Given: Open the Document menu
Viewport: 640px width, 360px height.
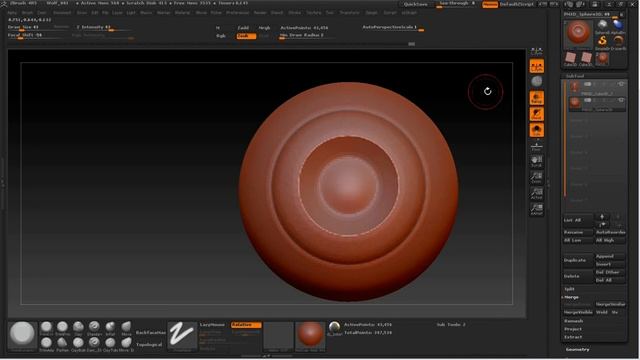Looking at the screenshot, I should pos(62,13).
